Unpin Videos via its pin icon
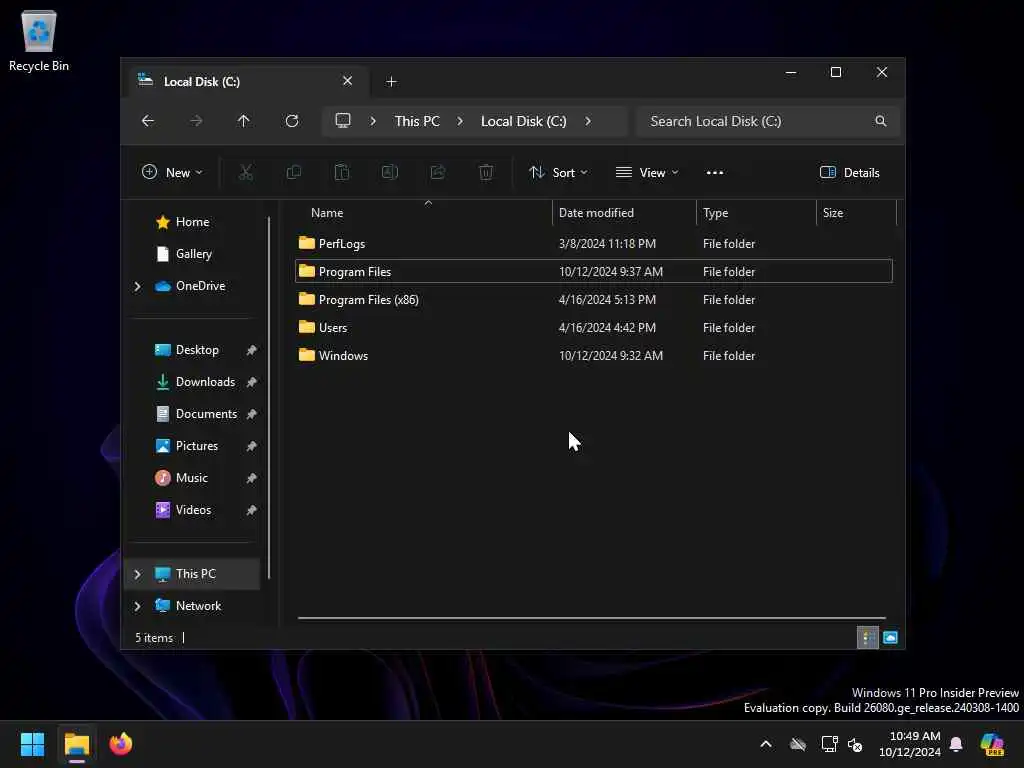Viewport: 1024px width, 768px height. [251, 510]
